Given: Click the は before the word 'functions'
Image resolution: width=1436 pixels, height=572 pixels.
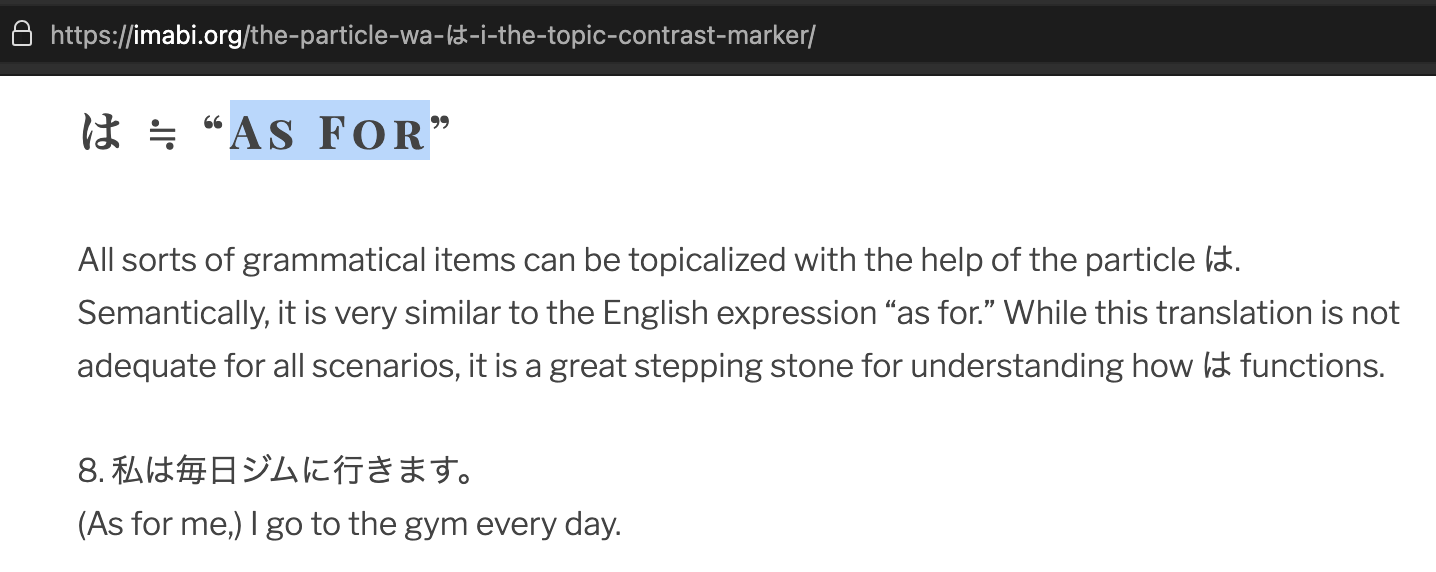Looking at the screenshot, I should 1216,366.
